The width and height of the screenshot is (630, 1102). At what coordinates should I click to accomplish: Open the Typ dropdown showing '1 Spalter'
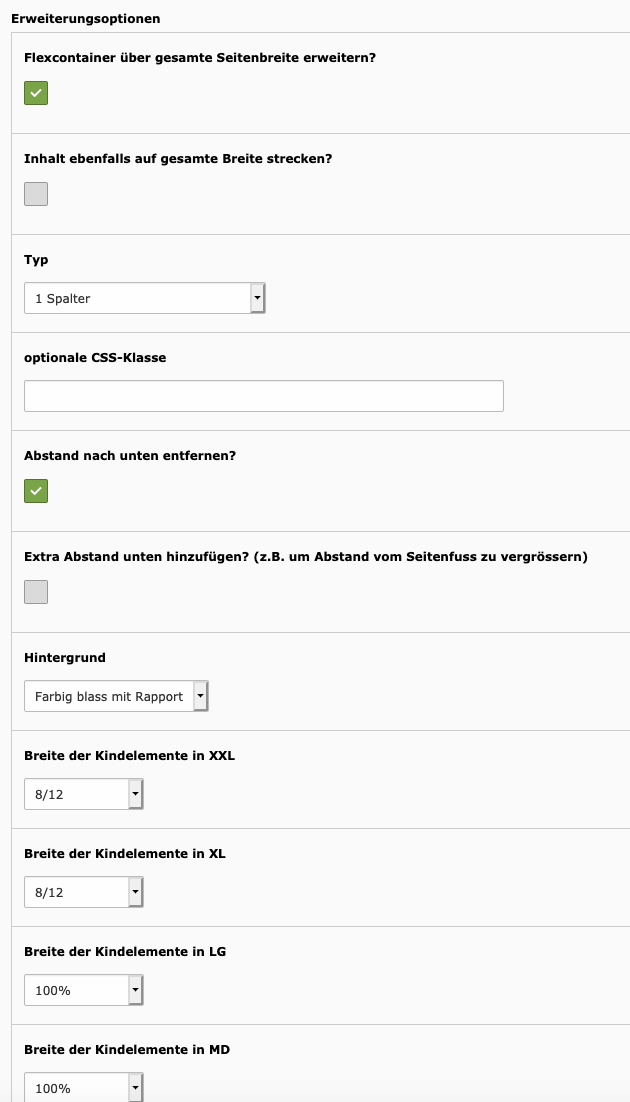point(145,298)
